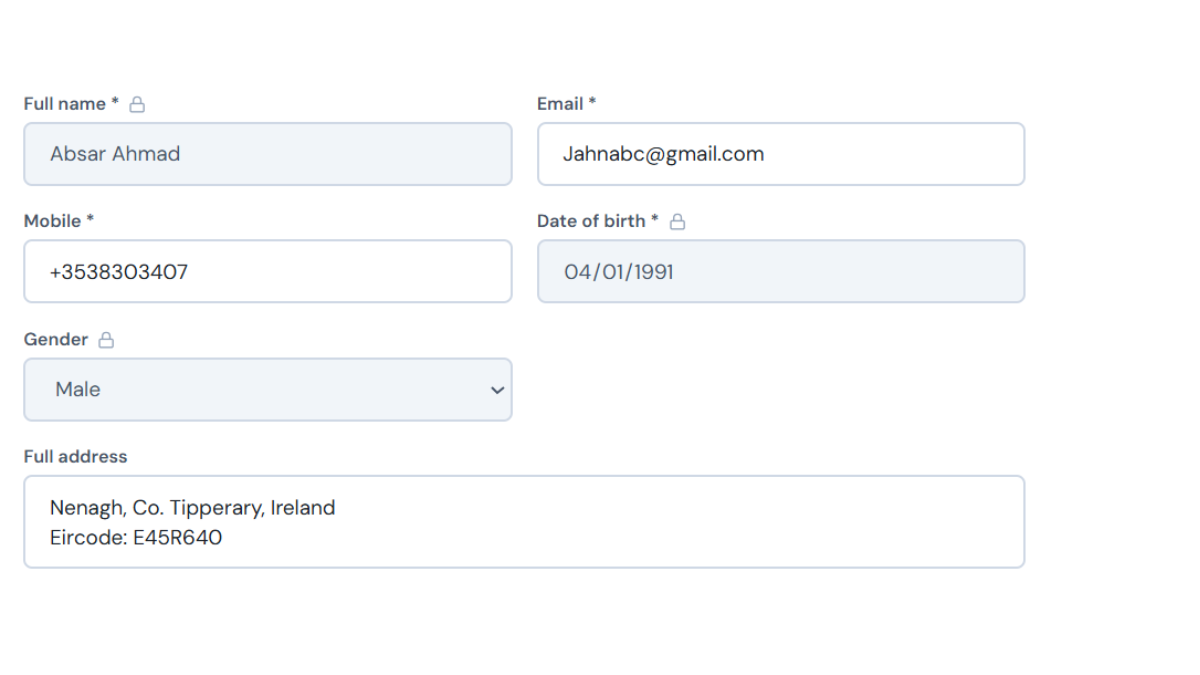Click the 'Gender' label text
The width and height of the screenshot is (1200, 675).
point(56,340)
